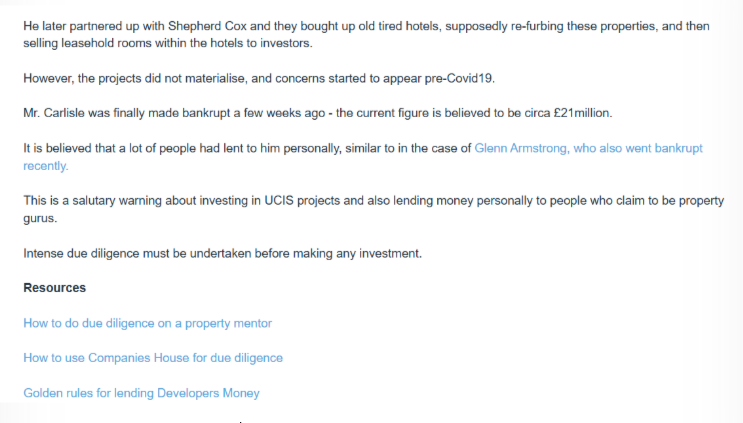Click the sentence "However, the projects did not materialise"
This screenshot has width=743, height=423.
[259, 78]
